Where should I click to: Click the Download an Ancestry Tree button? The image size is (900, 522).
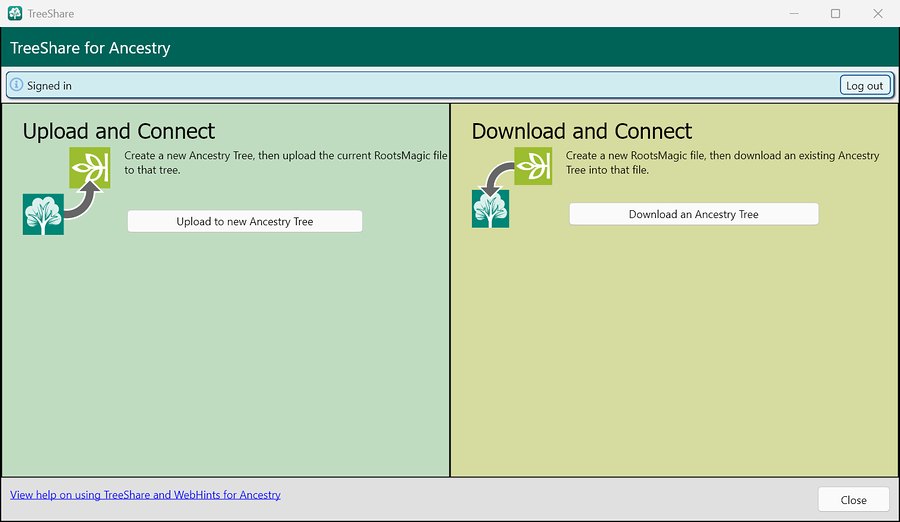coord(693,214)
